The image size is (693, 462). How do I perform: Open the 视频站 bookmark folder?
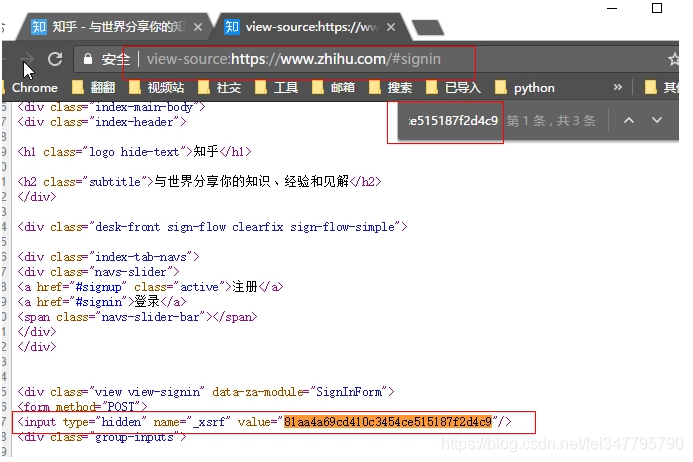157,88
